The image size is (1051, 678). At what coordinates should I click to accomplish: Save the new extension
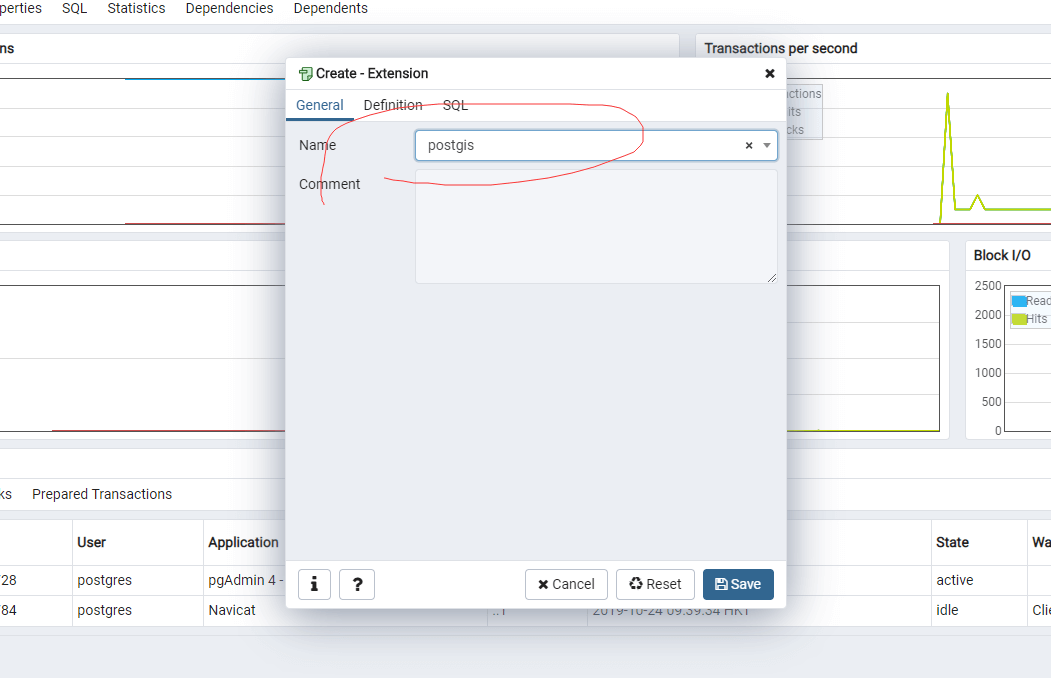coord(738,584)
